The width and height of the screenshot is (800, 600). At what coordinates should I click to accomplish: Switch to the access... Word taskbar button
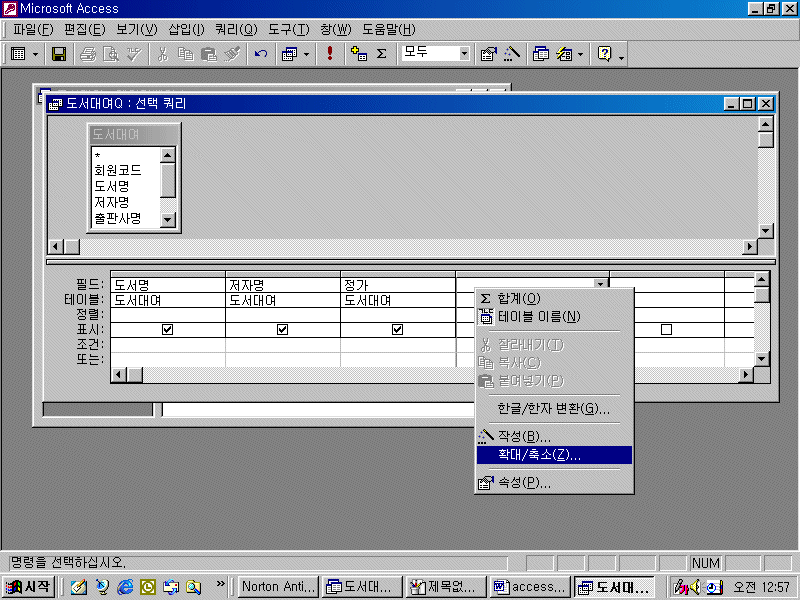pos(529,587)
